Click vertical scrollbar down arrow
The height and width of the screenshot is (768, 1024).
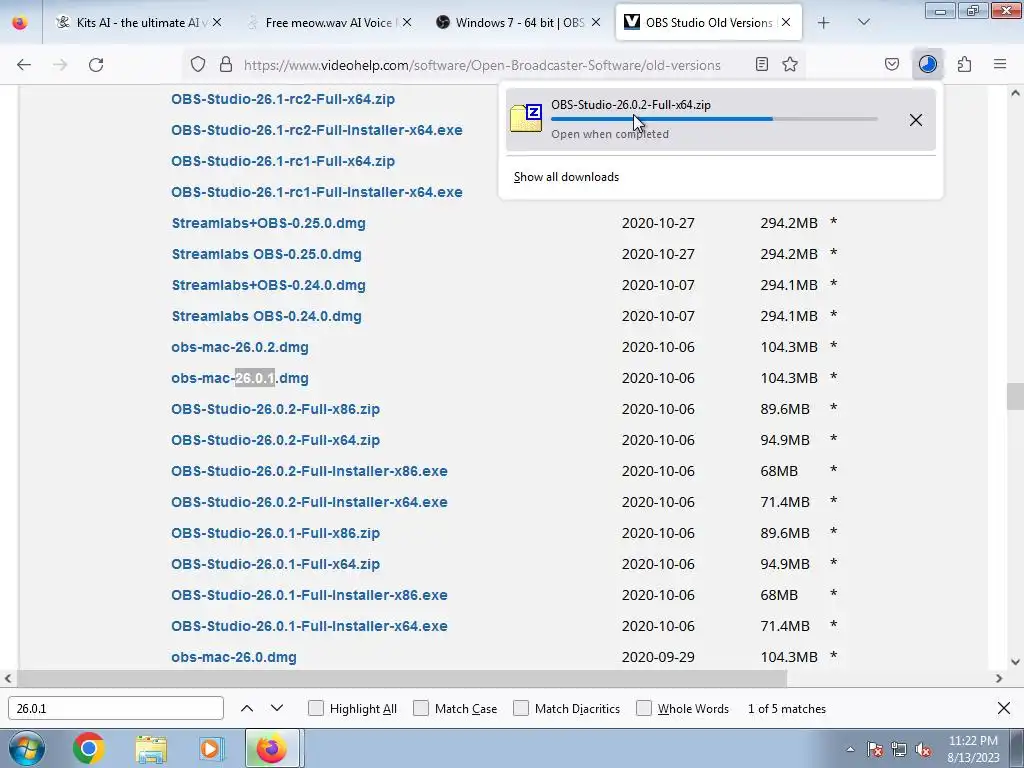point(1015,662)
